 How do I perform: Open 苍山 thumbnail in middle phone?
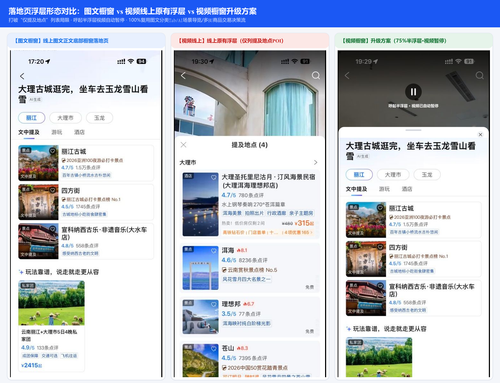[201, 360]
